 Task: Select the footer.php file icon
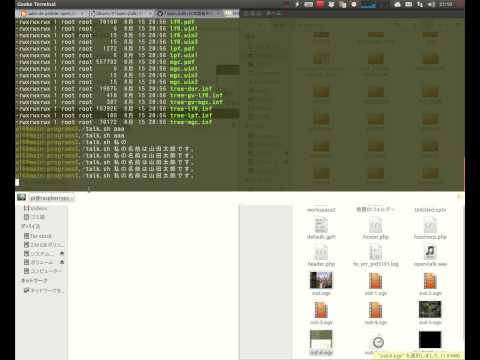click(376, 225)
